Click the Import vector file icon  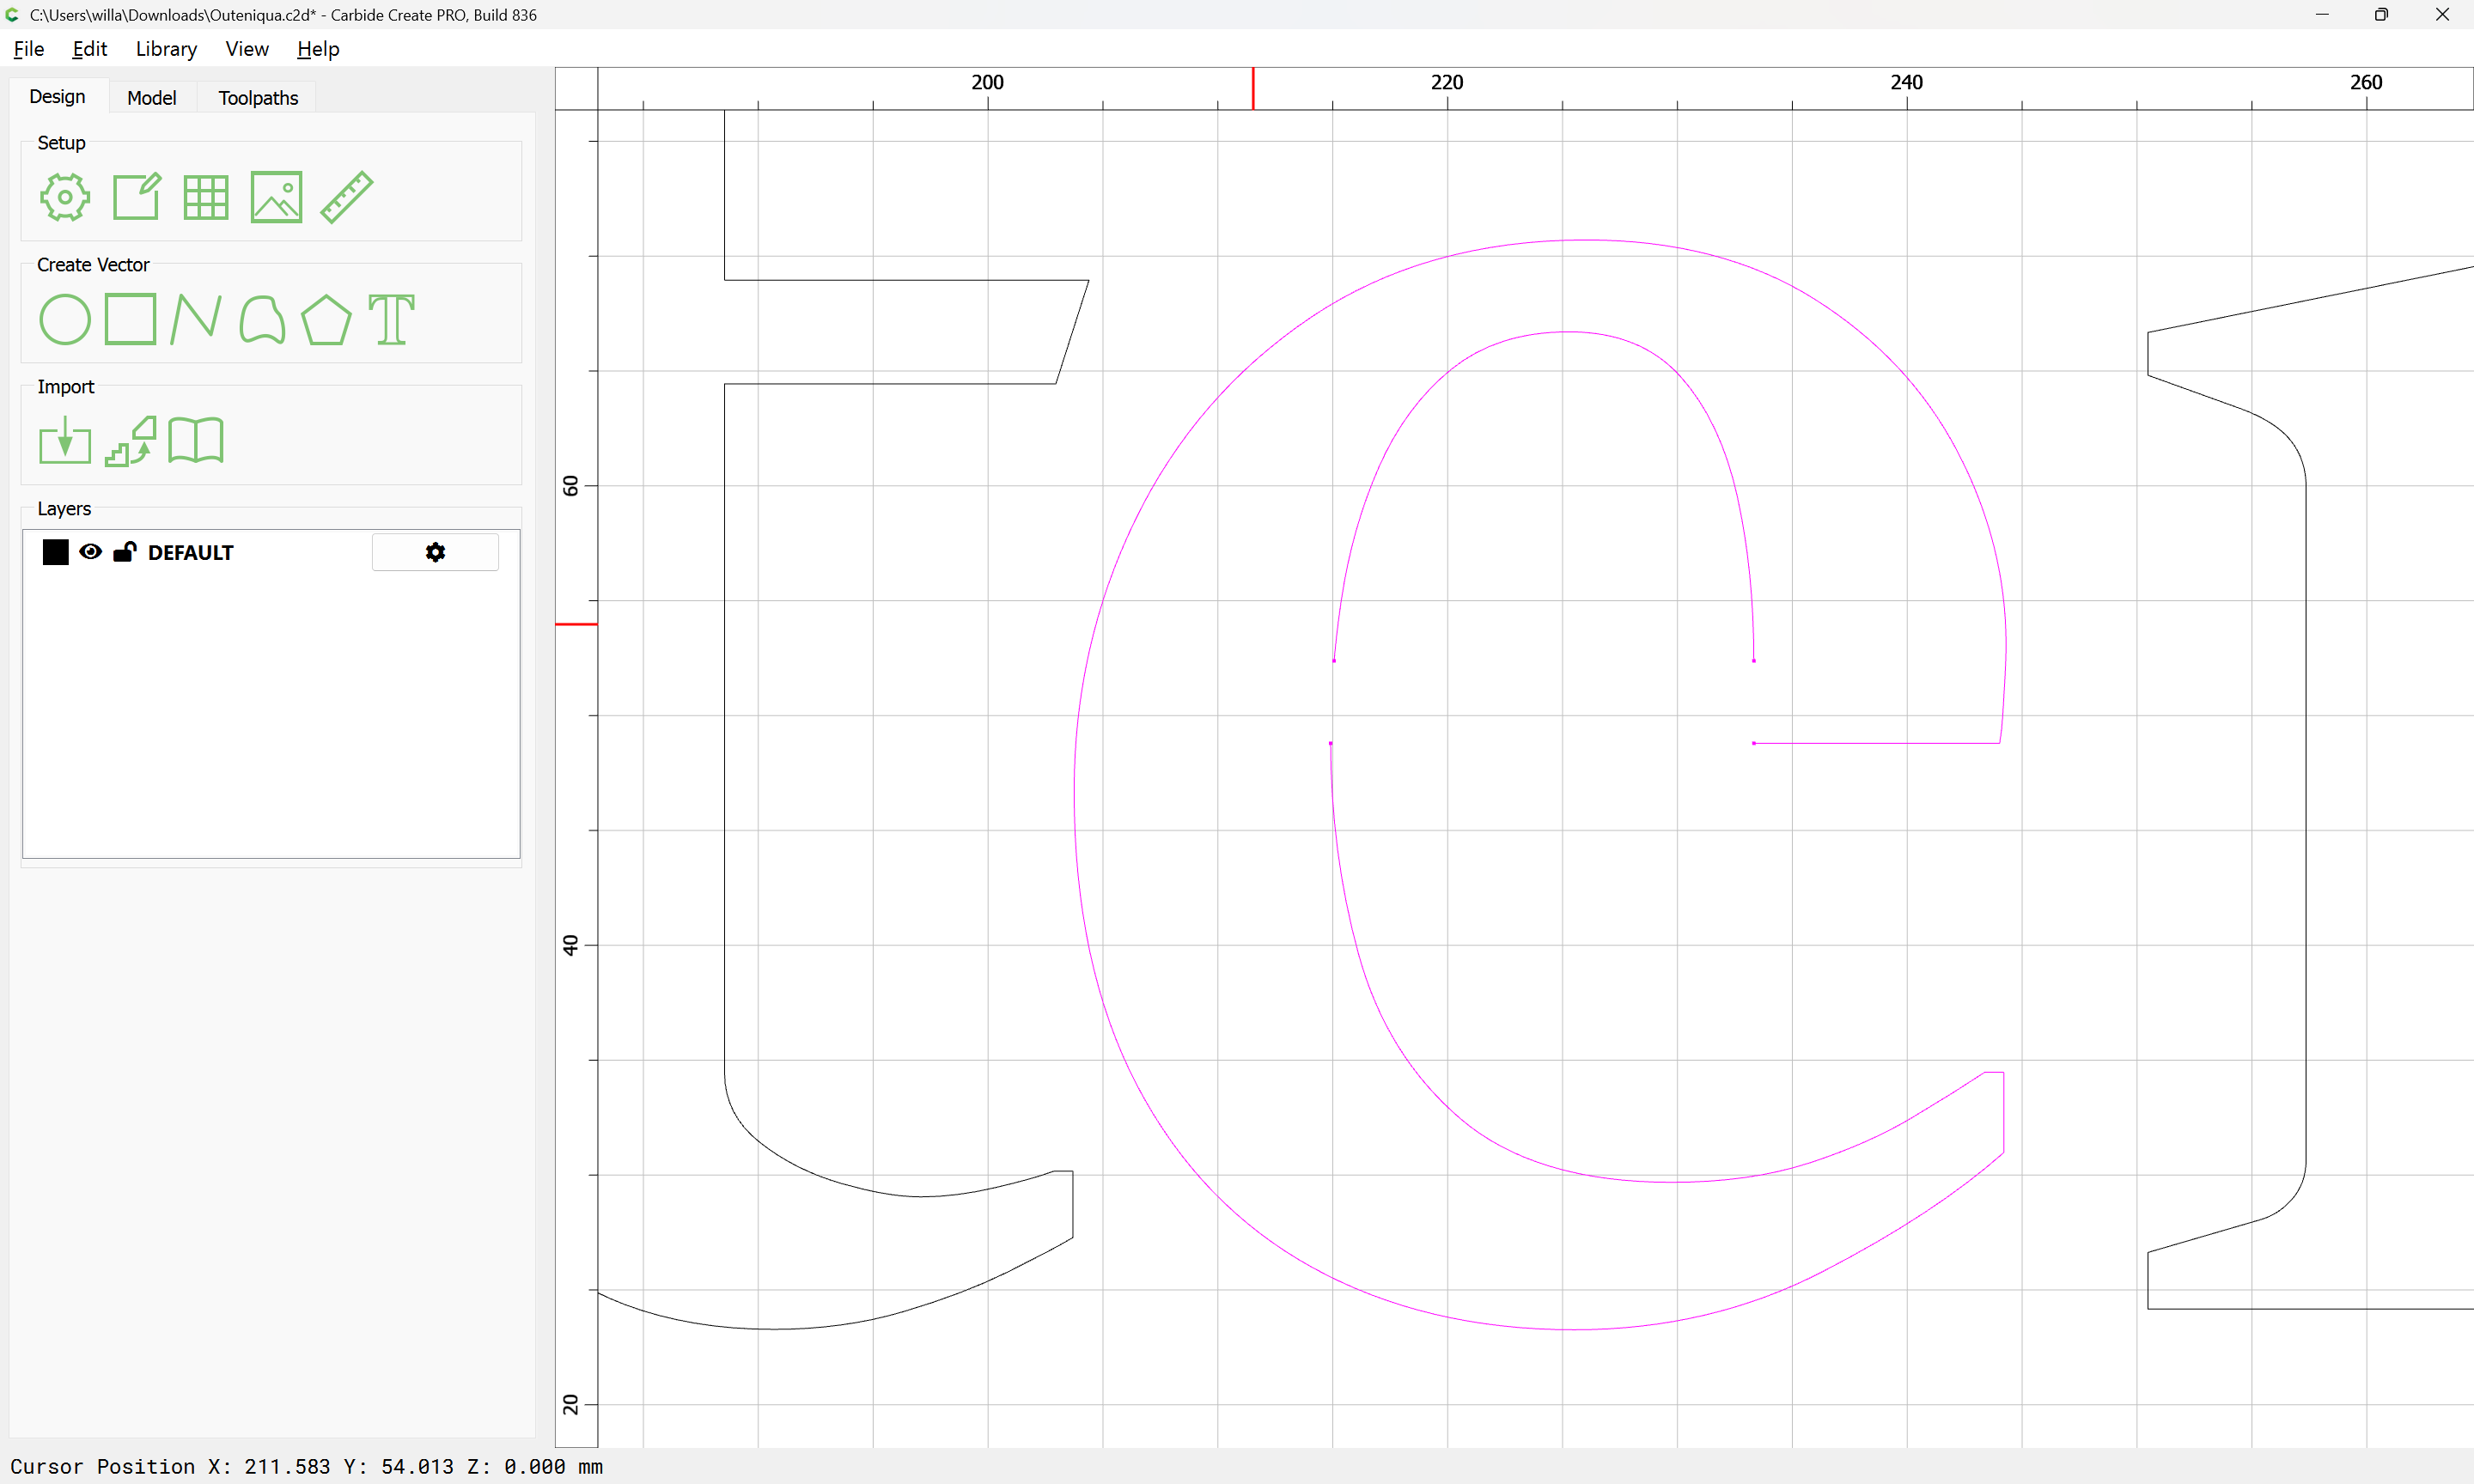(65, 441)
